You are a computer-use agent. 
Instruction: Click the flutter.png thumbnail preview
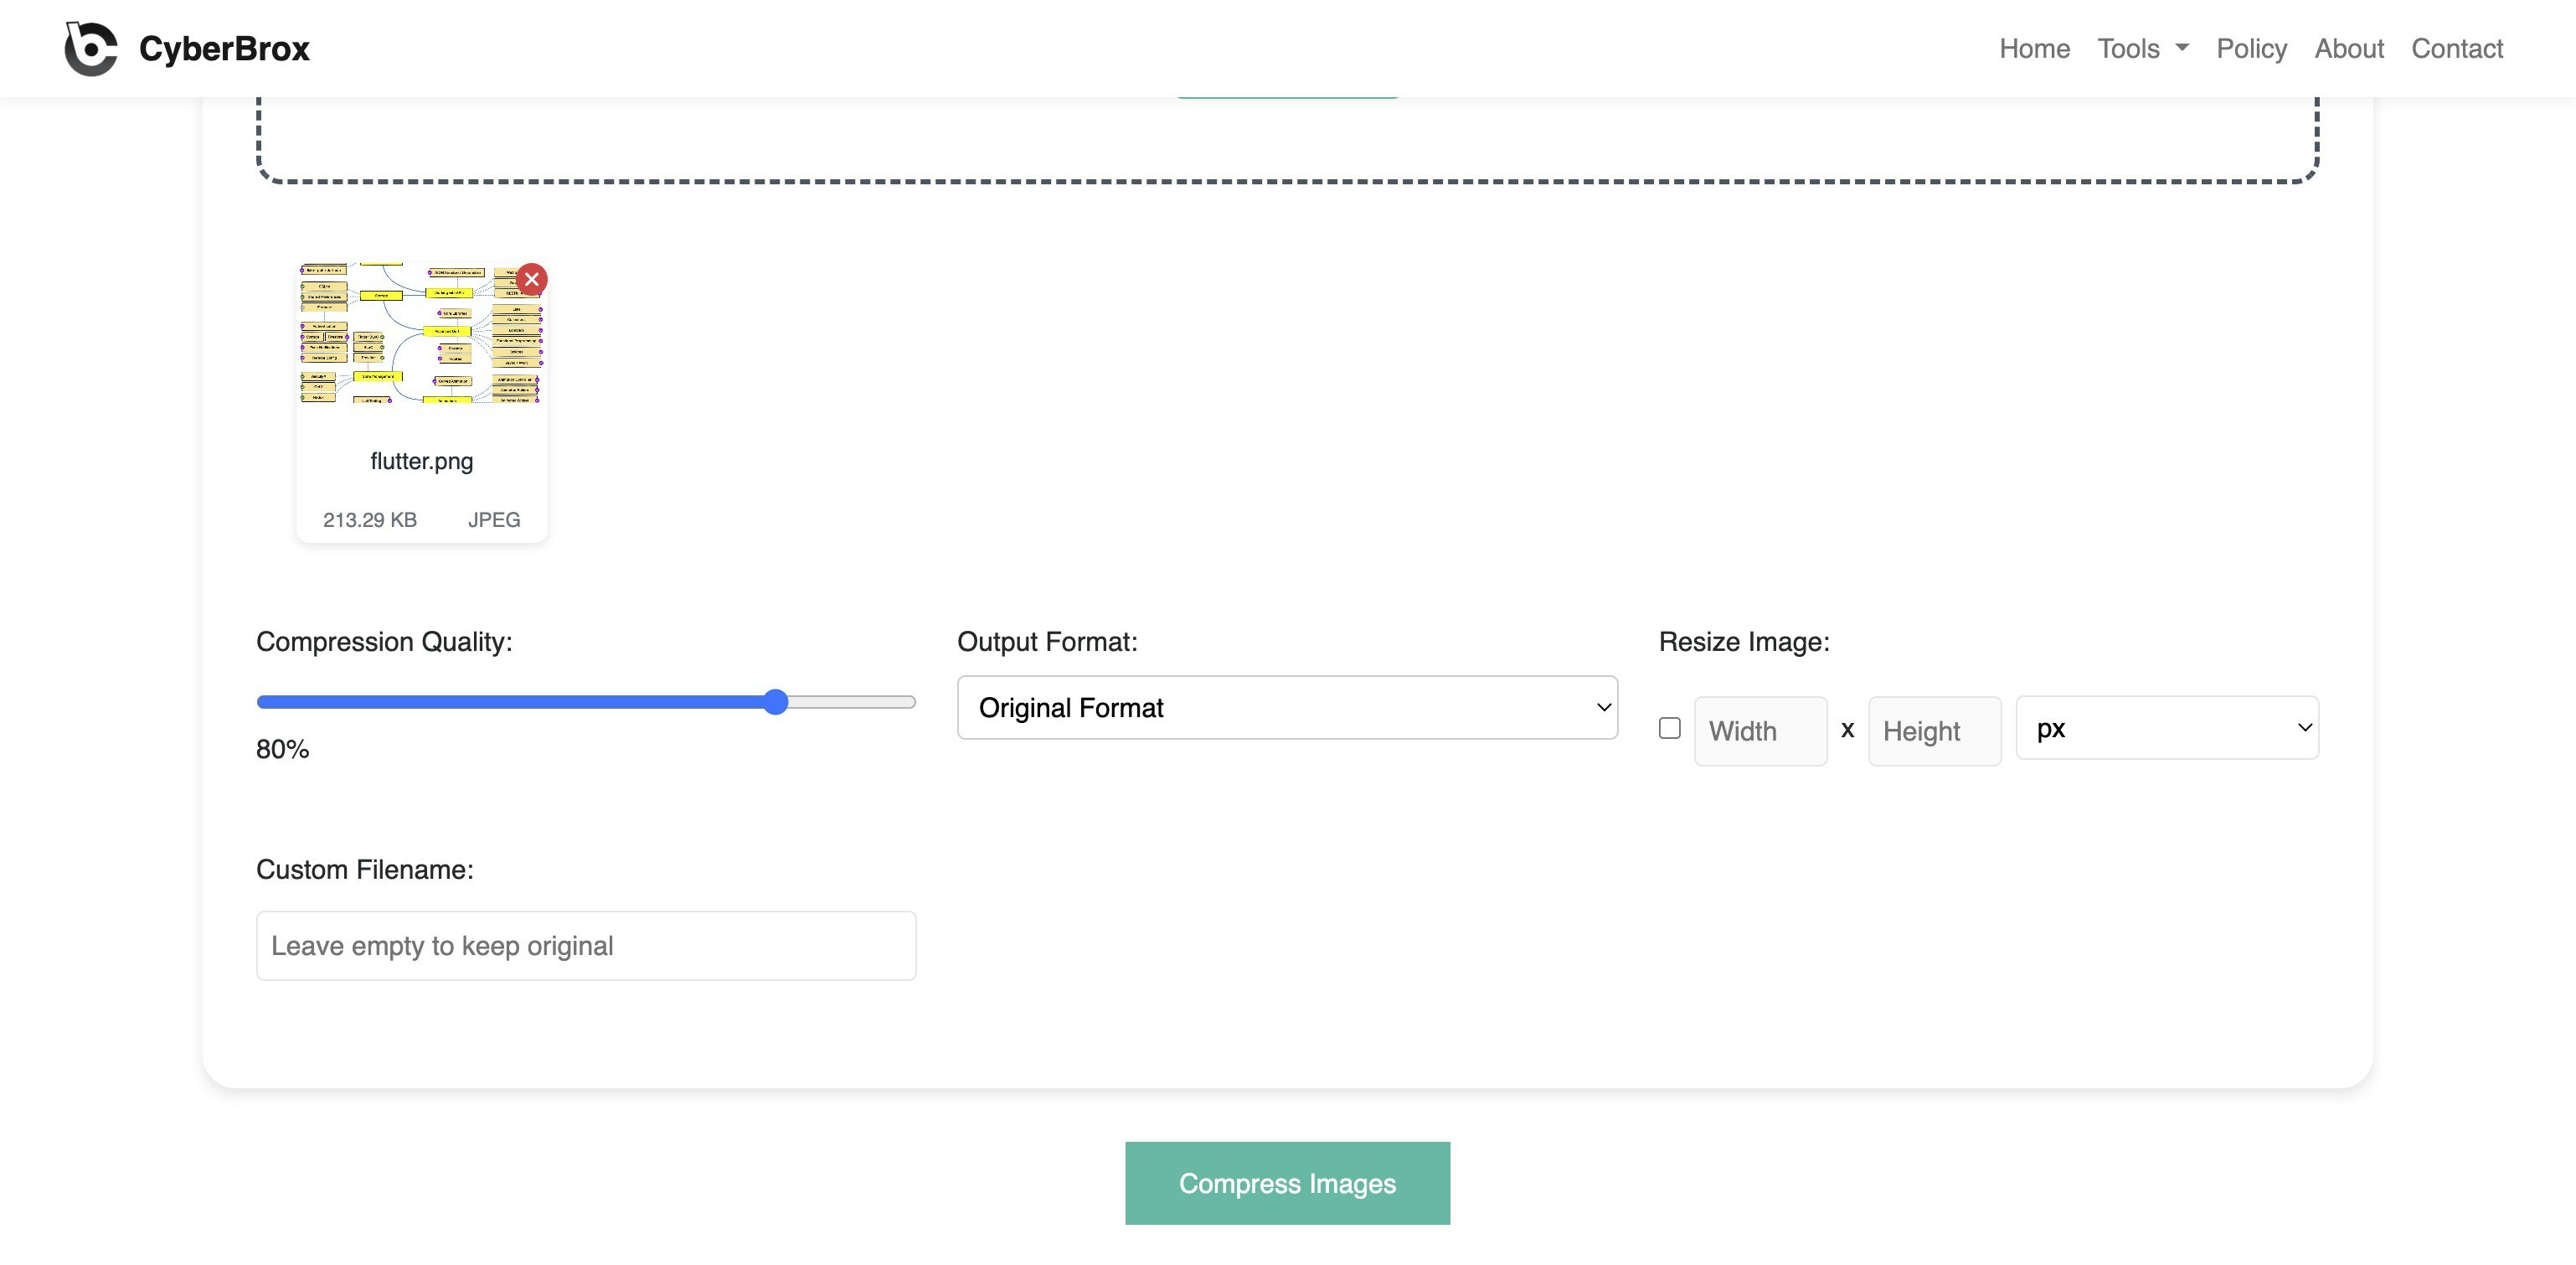421,333
